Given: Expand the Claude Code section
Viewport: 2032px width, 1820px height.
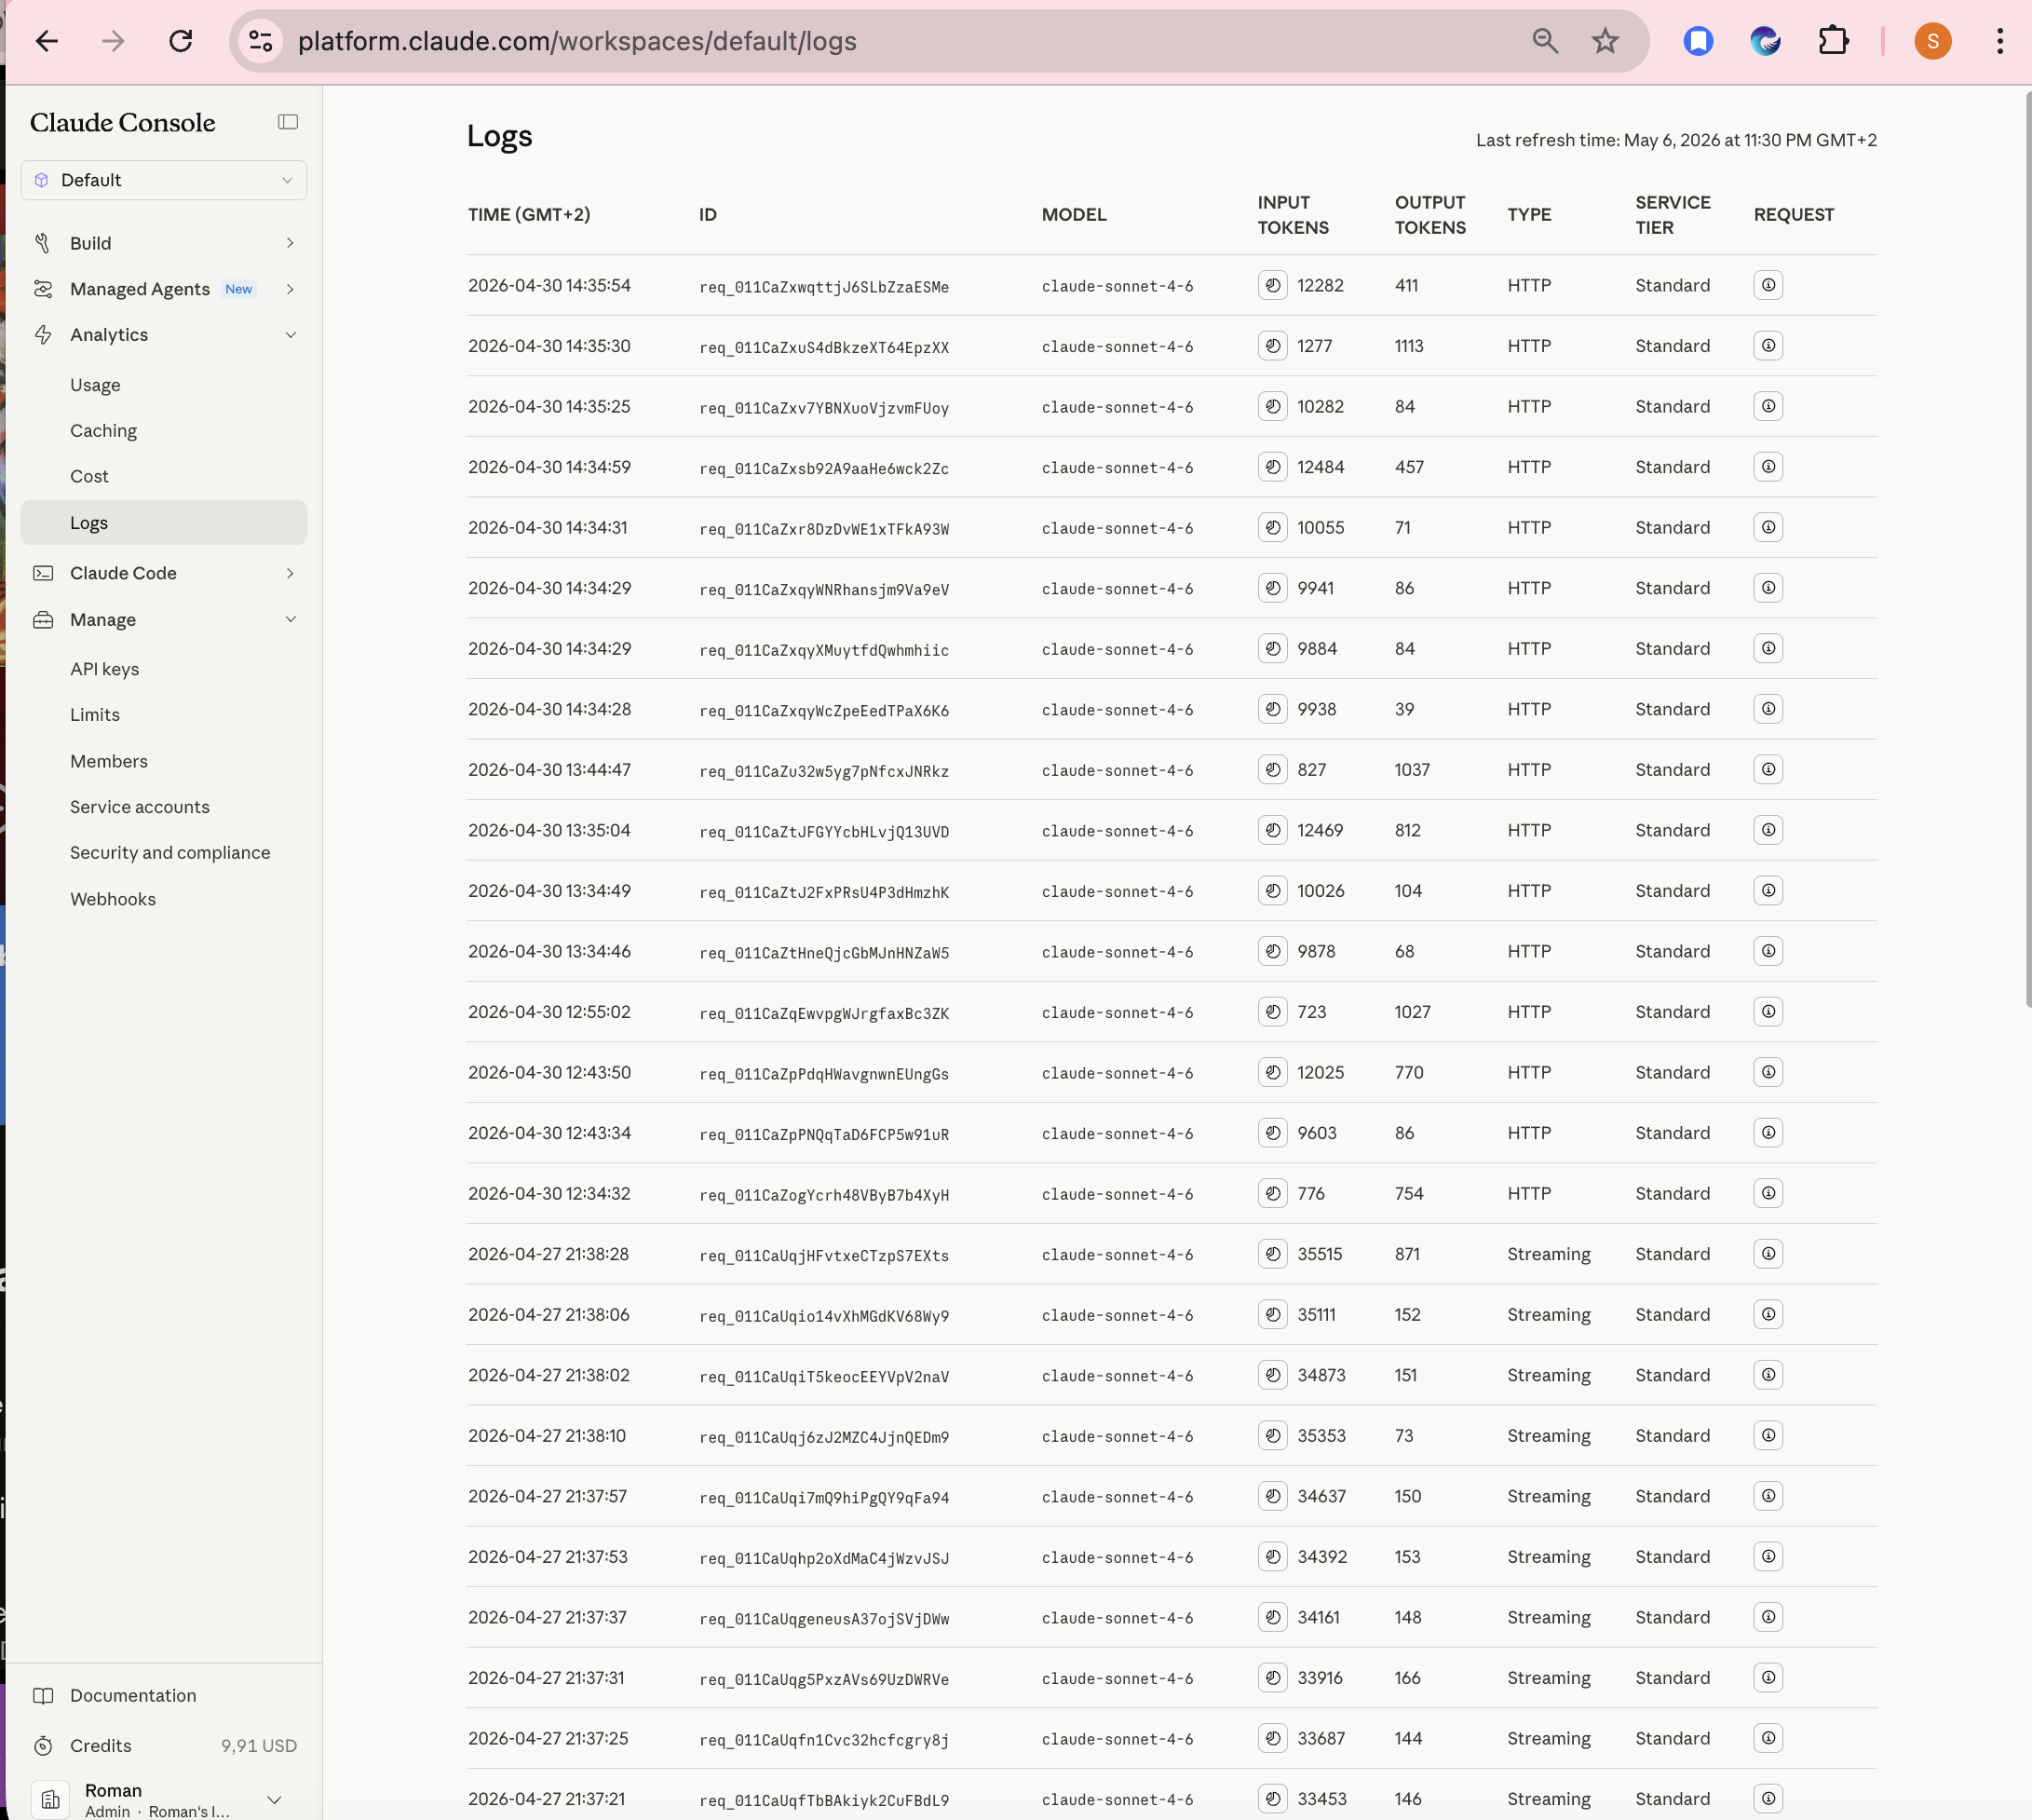Looking at the screenshot, I should click(163, 573).
